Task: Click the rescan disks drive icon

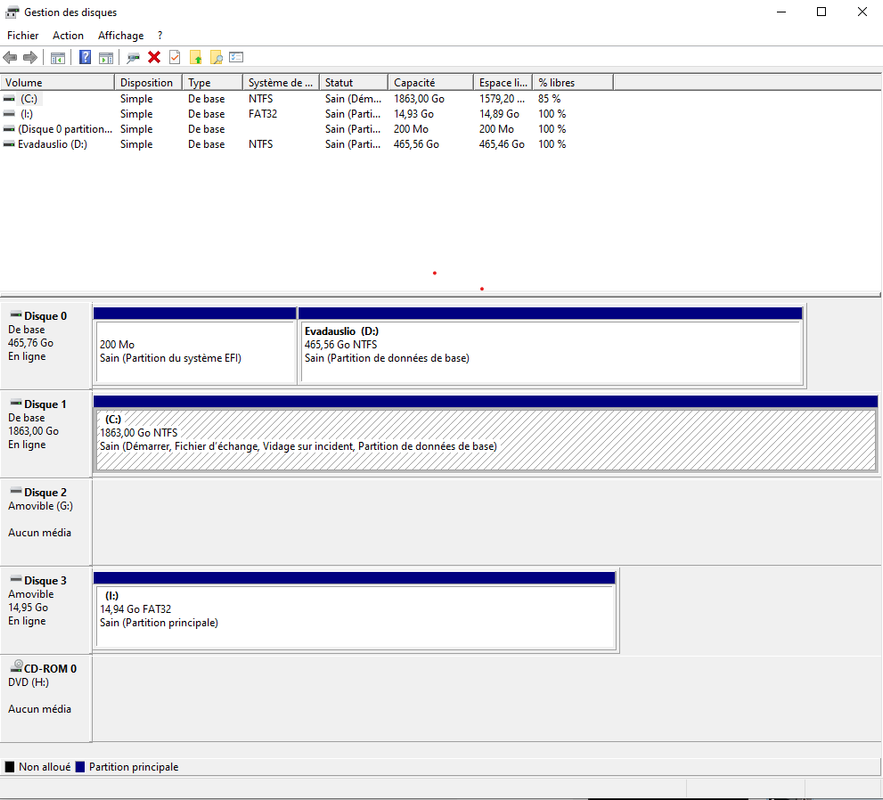Action: point(133,57)
